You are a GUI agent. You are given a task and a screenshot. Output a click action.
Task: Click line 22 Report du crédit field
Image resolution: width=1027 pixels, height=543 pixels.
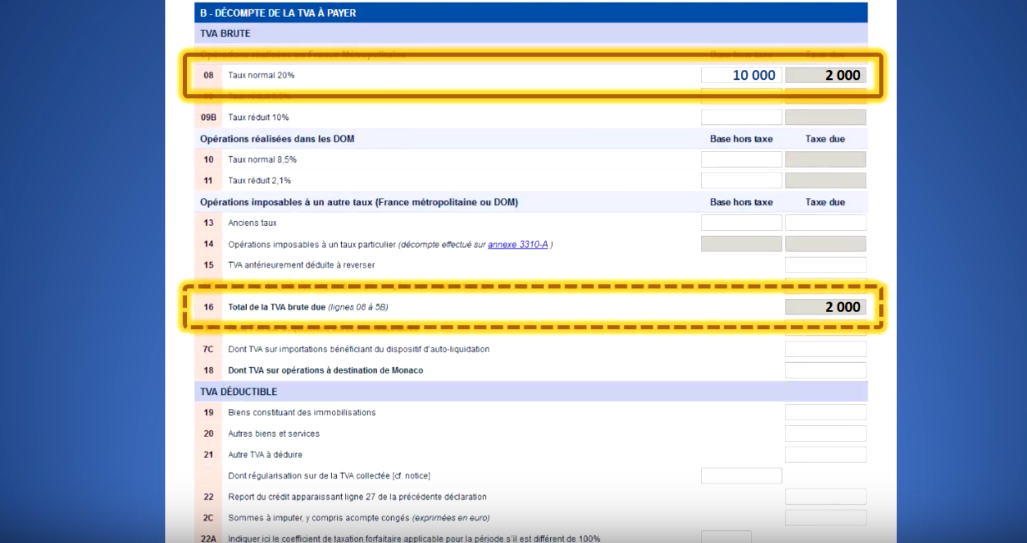pos(825,497)
